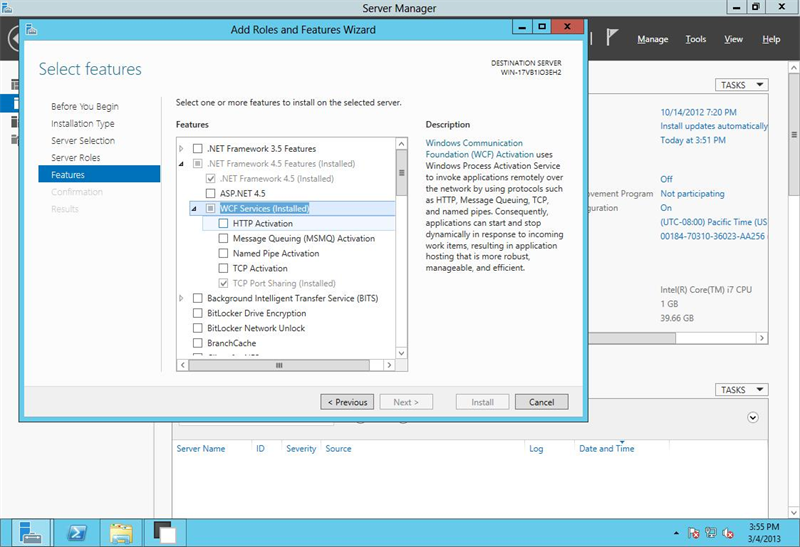This screenshot has width=800, height=547.
Task: Go to Server Roles step
Action: tap(76, 158)
